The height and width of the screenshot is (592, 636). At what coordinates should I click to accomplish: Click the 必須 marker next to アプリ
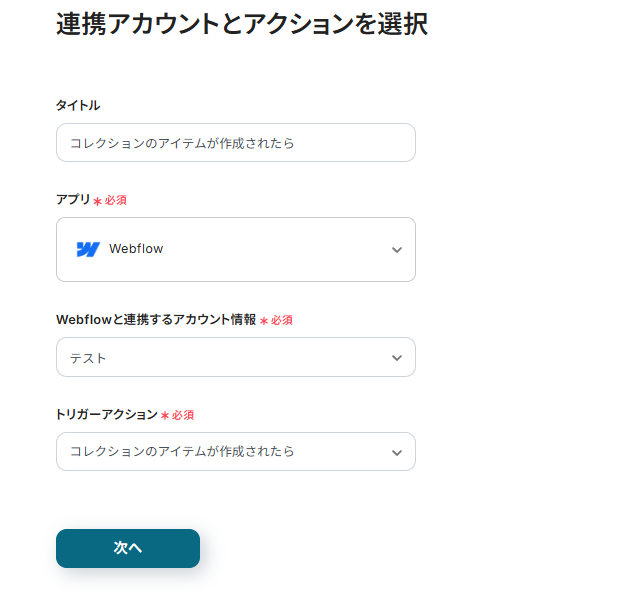(116, 200)
